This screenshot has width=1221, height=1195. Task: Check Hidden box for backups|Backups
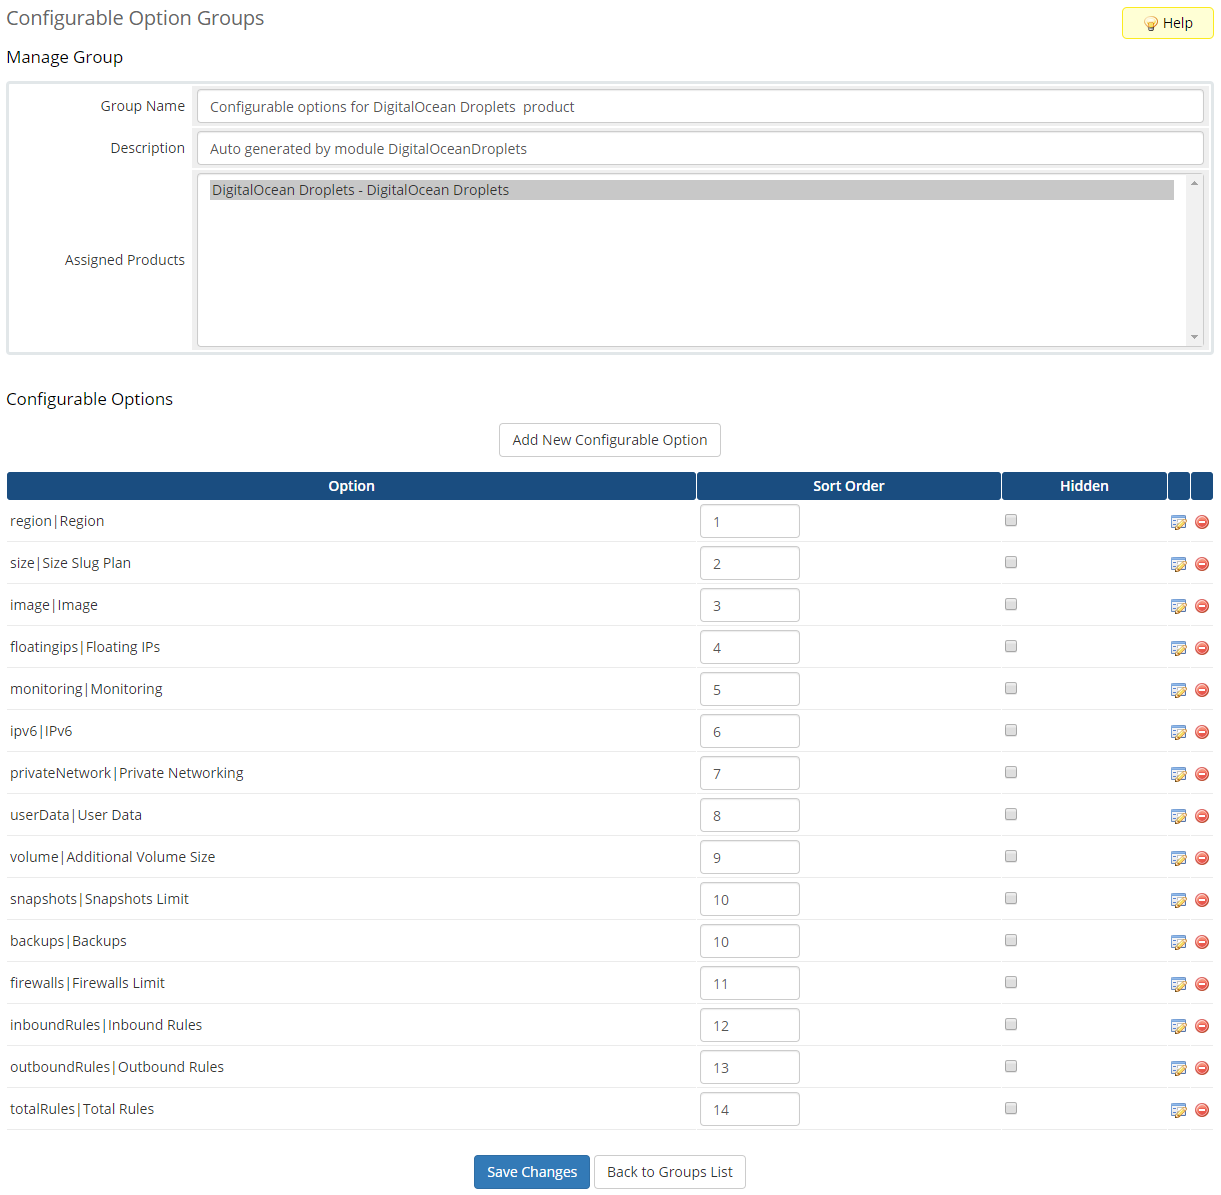pos(1011,940)
